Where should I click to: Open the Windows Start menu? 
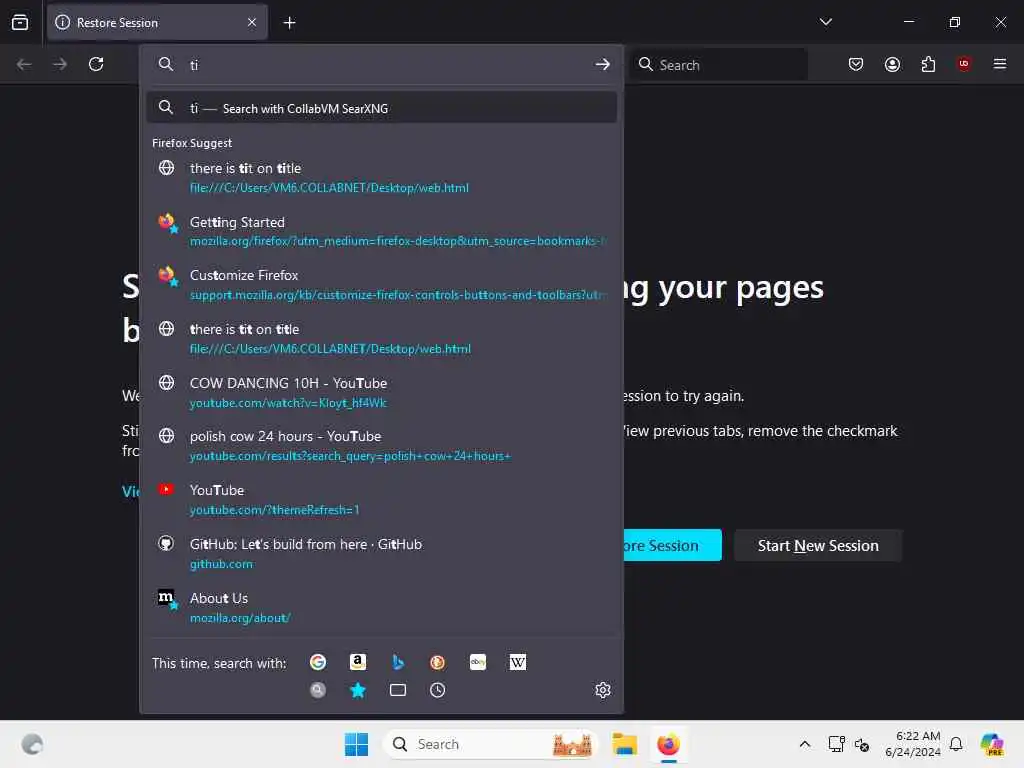click(357, 744)
